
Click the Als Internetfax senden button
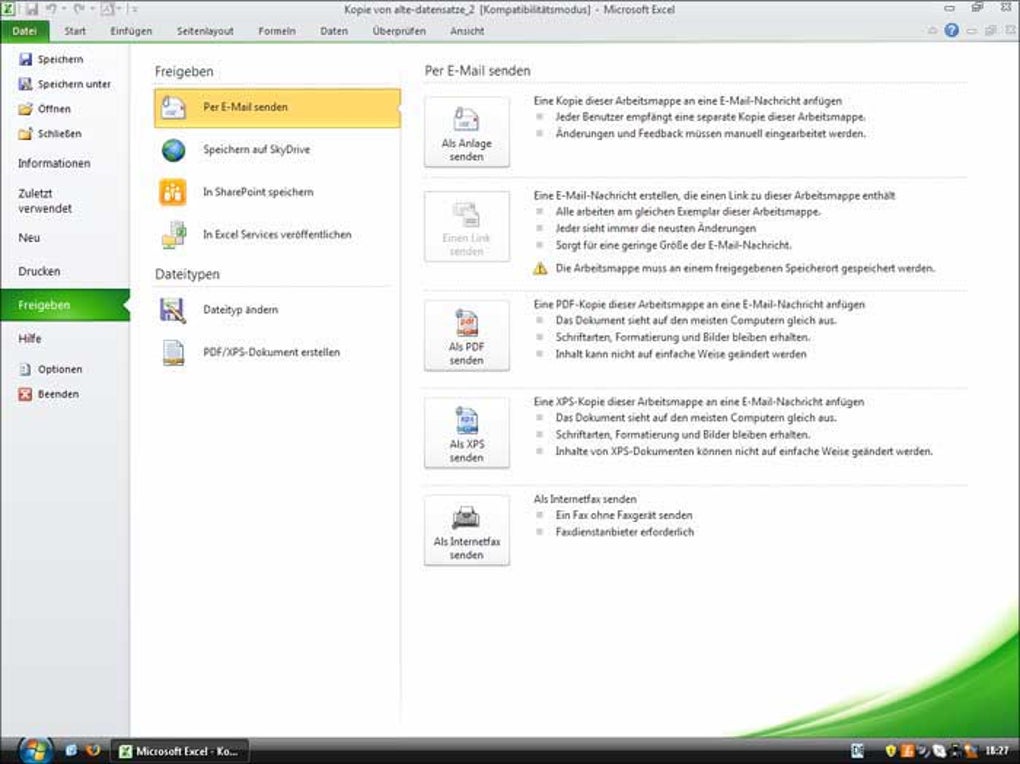coord(466,531)
